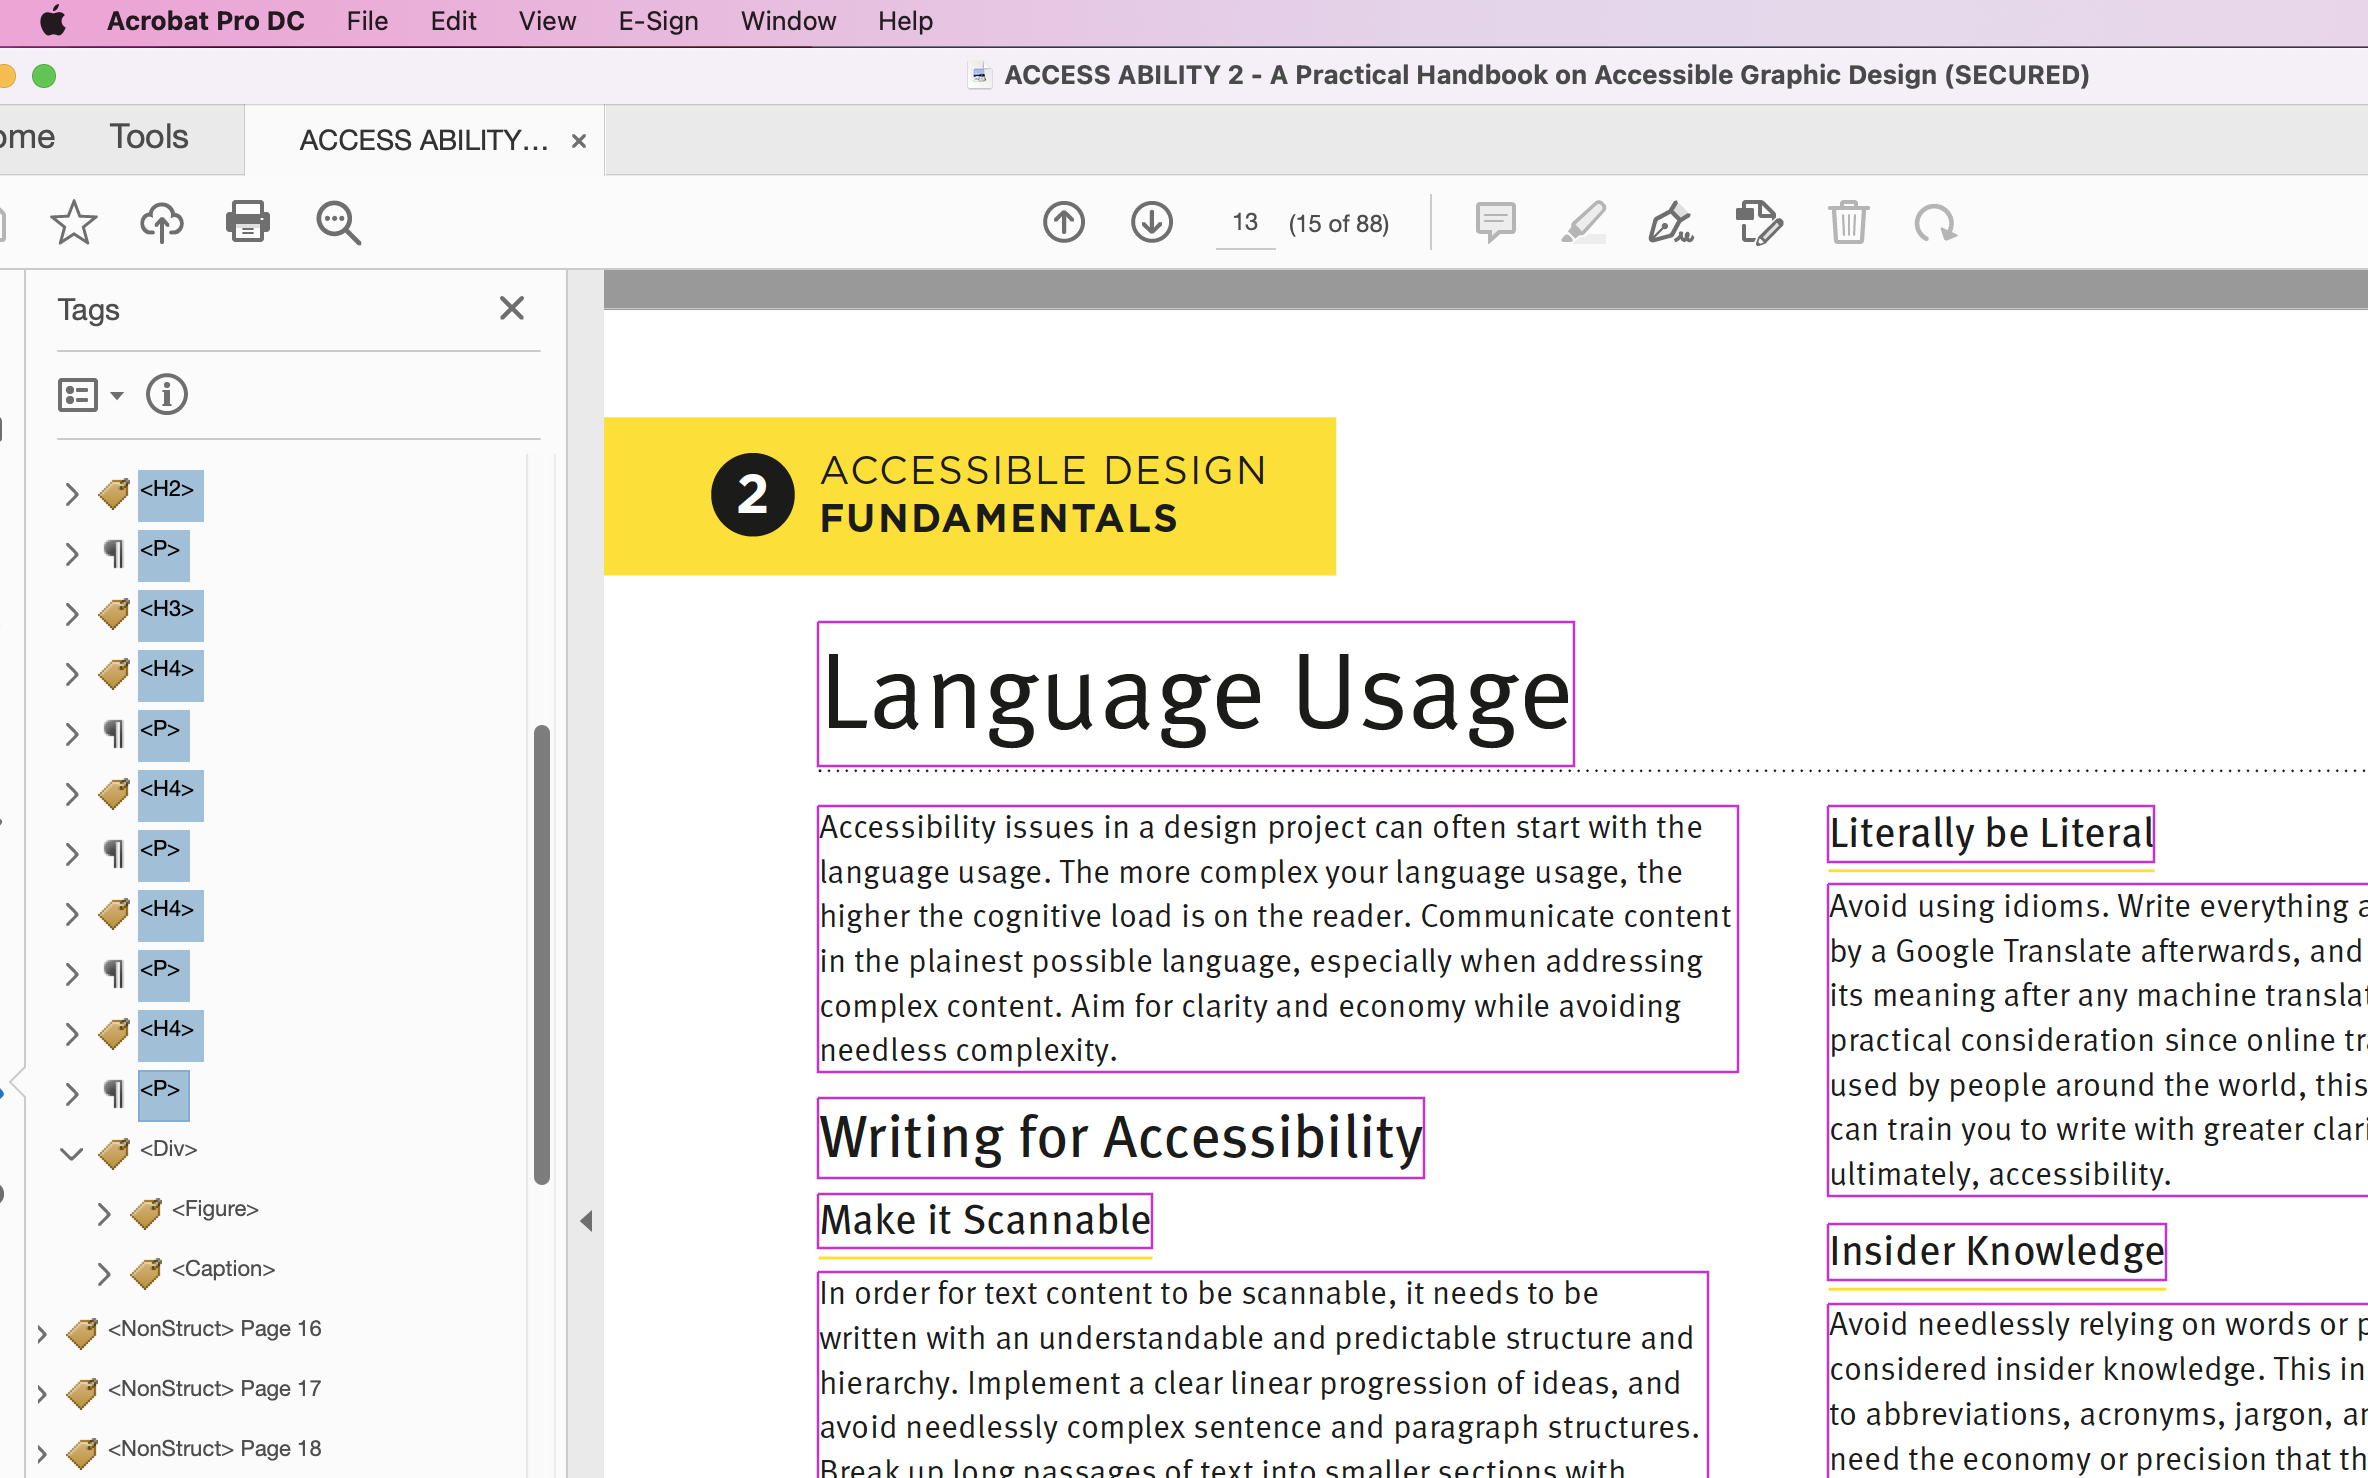The height and width of the screenshot is (1478, 2368).
Task: Click the Language Usage heading
Action: point(1196,694)
